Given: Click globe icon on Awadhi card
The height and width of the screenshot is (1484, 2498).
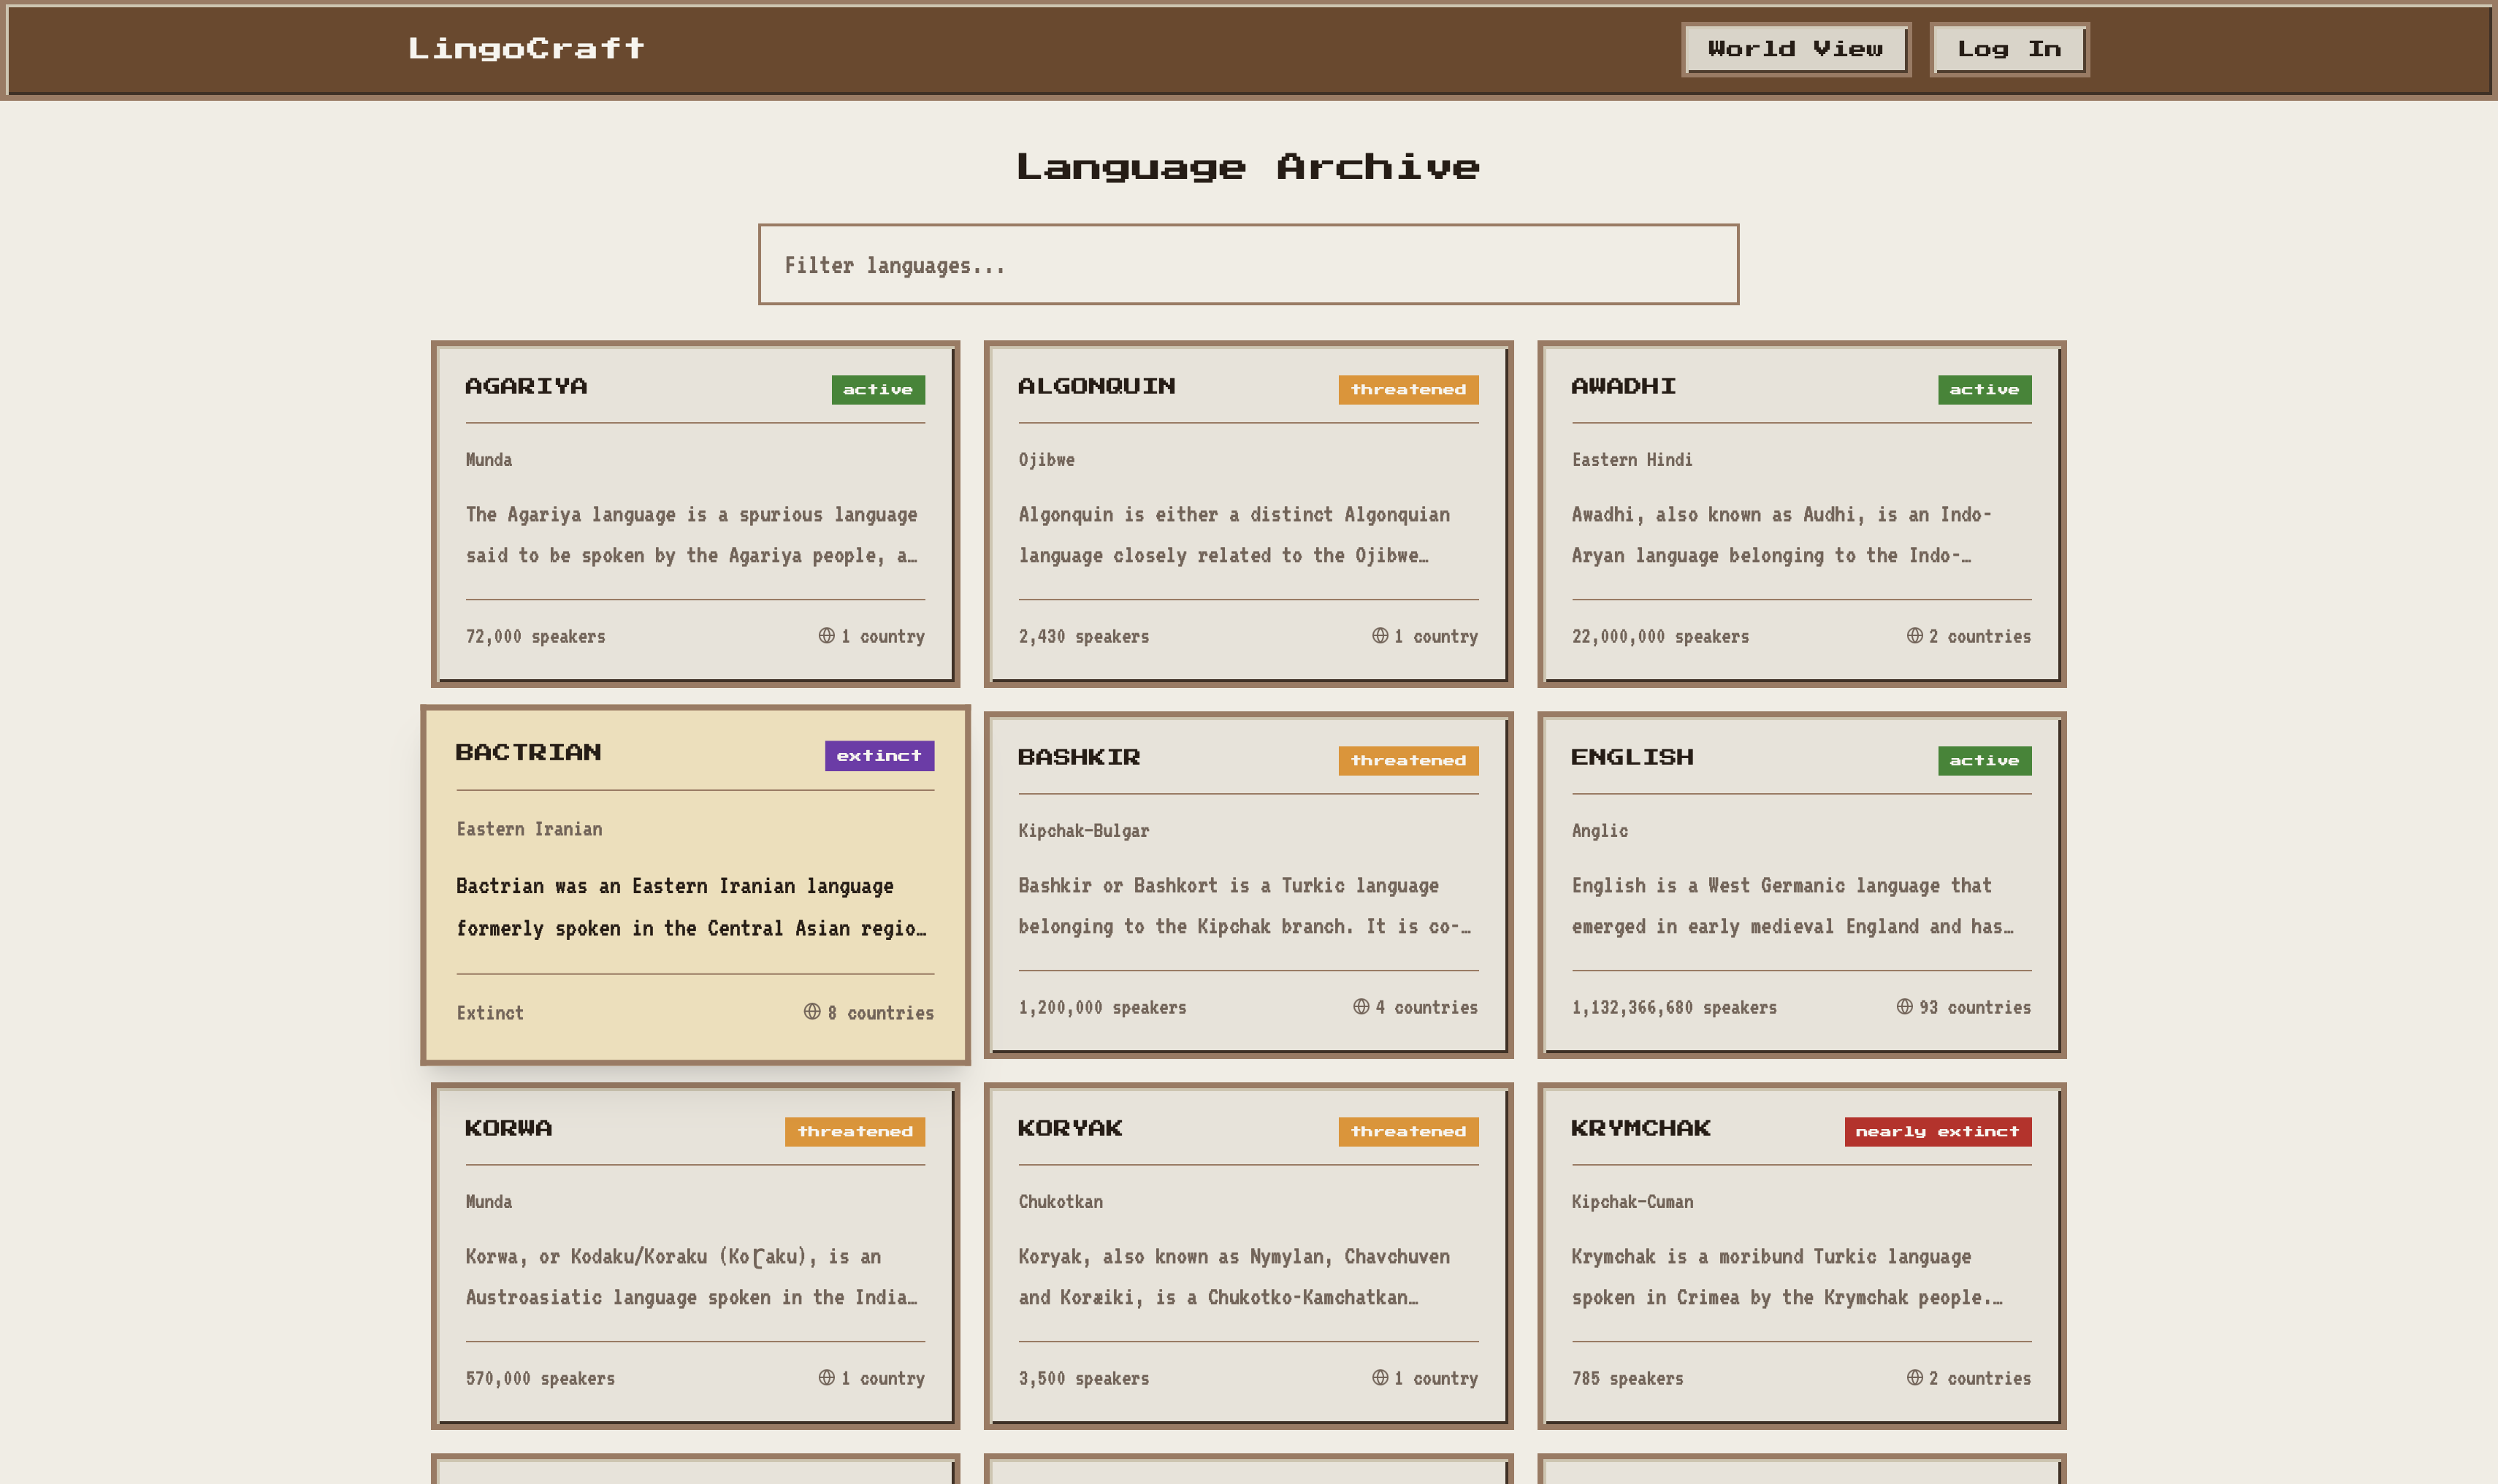Looking at the screenshot, I should point(1914,636).
